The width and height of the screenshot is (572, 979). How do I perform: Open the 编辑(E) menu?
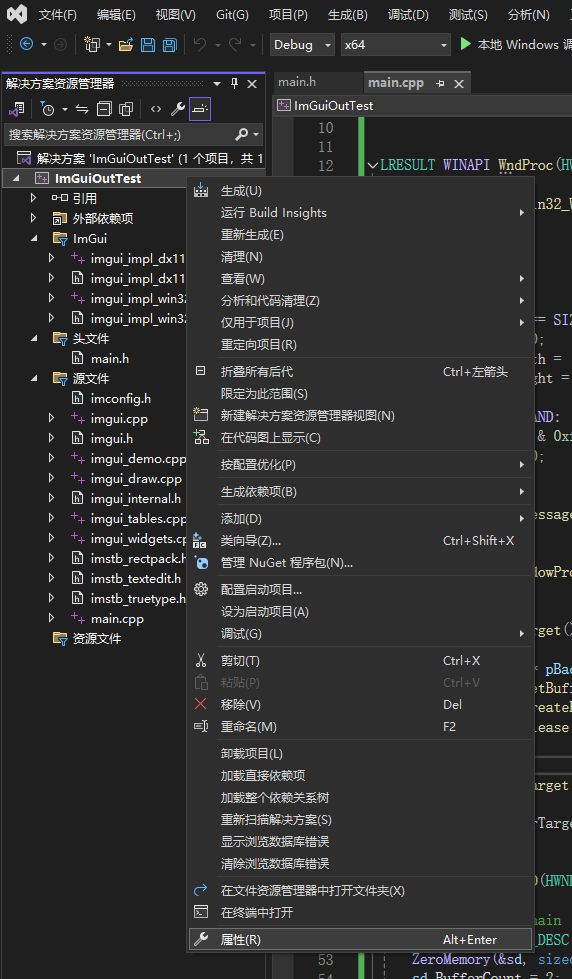point(116,14)
